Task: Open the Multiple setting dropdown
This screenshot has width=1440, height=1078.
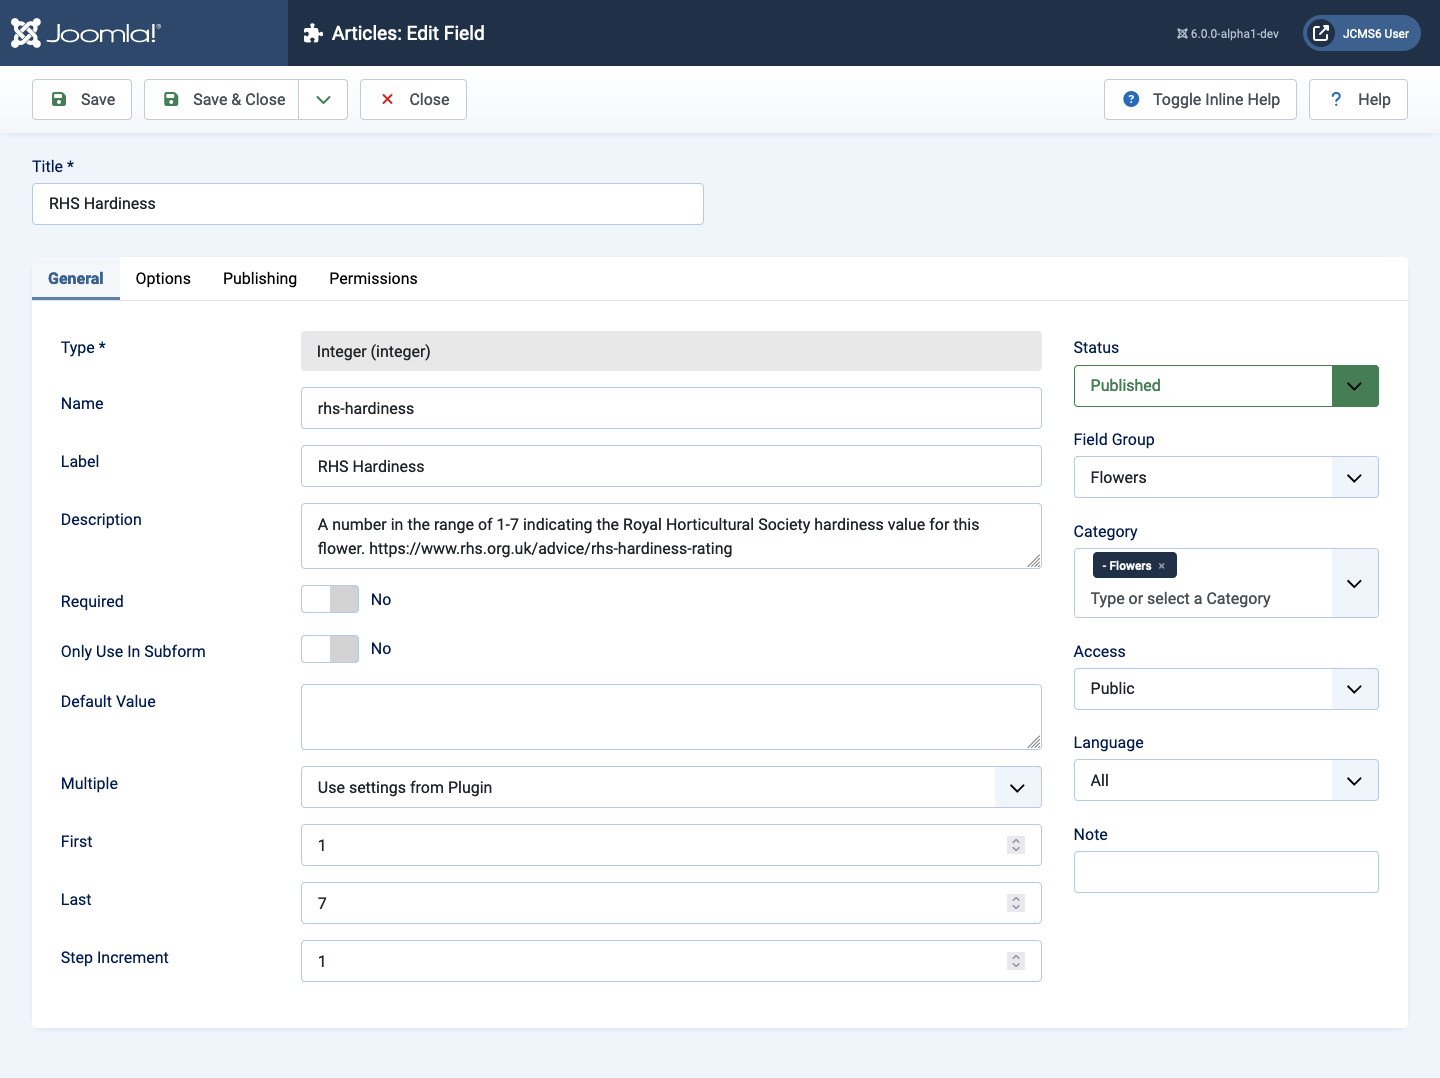Action: click(670, 787)
